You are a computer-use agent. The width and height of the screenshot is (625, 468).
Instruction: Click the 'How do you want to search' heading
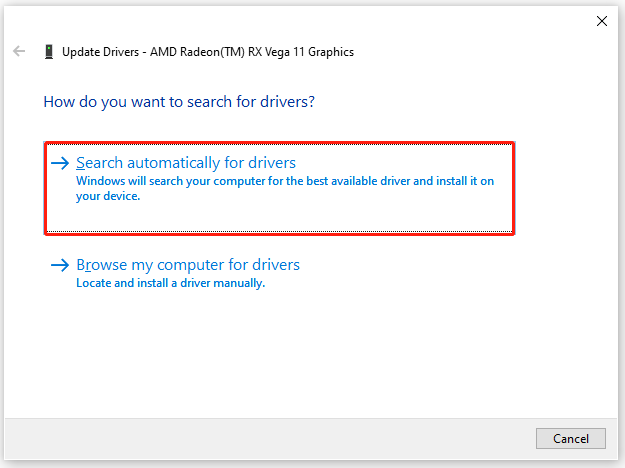(x=179, y=102)
